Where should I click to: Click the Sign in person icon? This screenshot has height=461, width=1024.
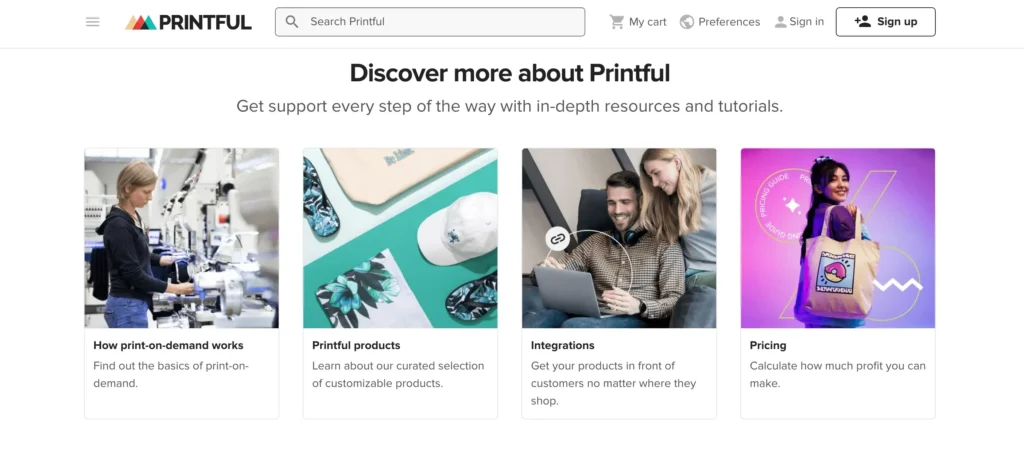pos(781,22)
